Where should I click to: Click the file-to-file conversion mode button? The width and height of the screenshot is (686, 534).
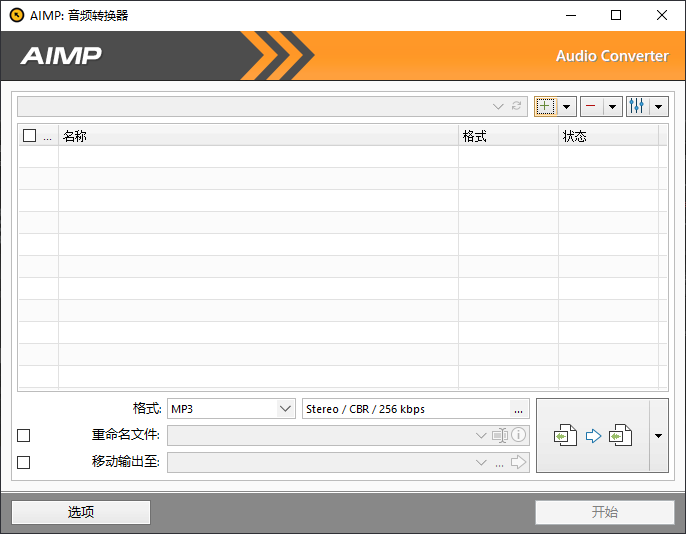point(593,436)
